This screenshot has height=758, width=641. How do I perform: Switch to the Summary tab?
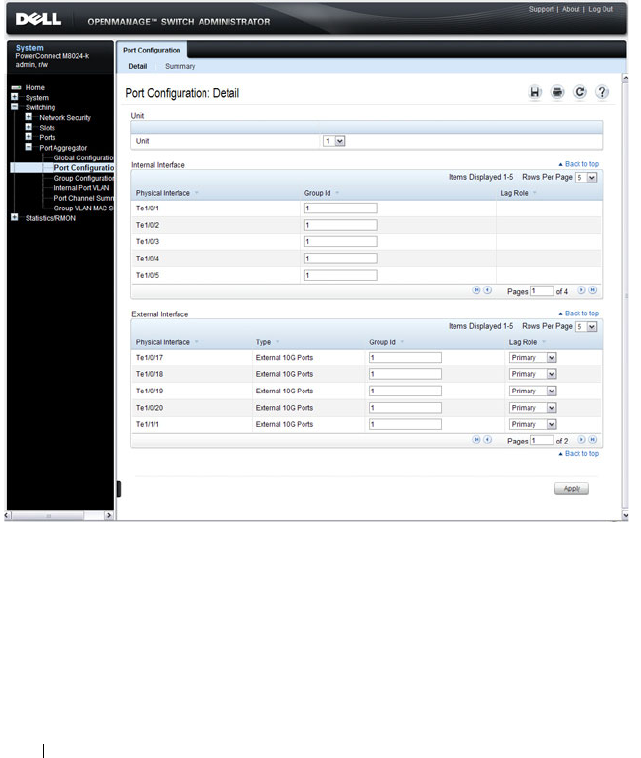click(x=180, y=66)
